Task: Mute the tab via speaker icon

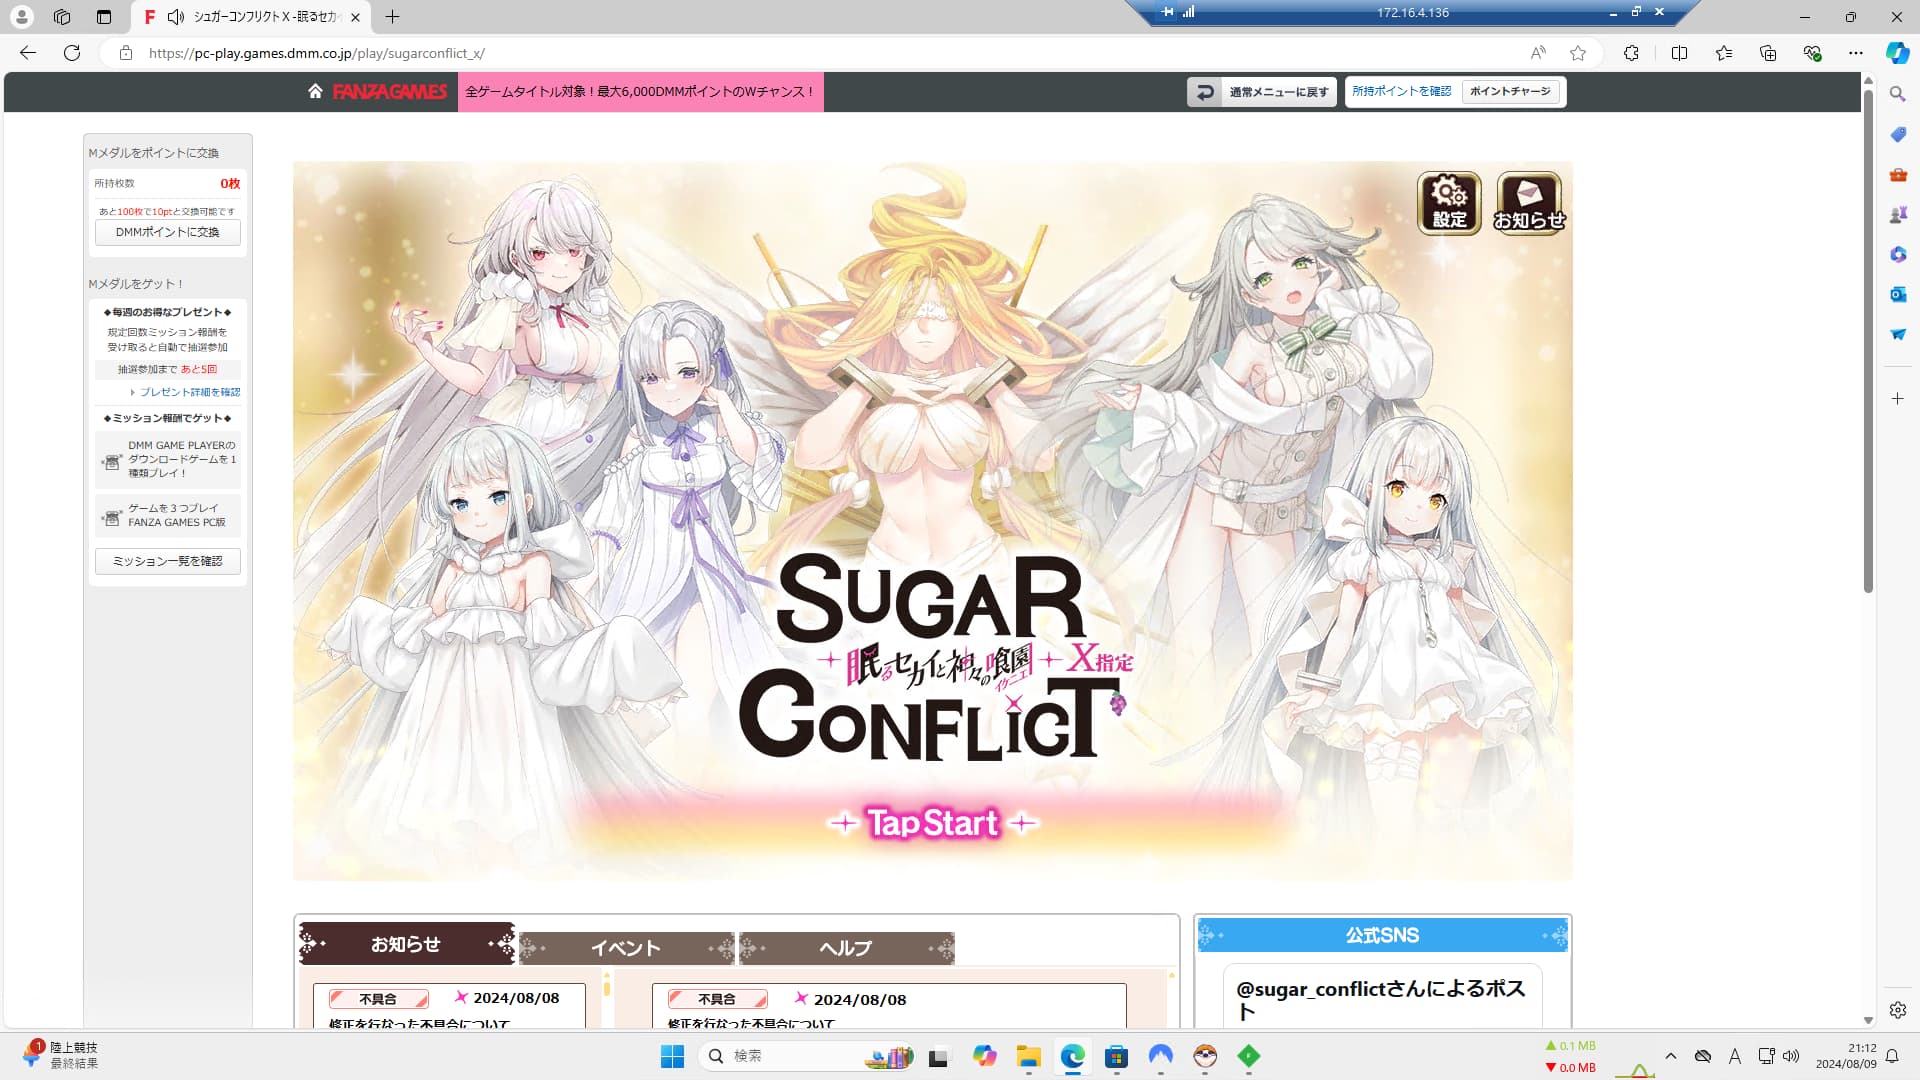Action: (176, 17)
